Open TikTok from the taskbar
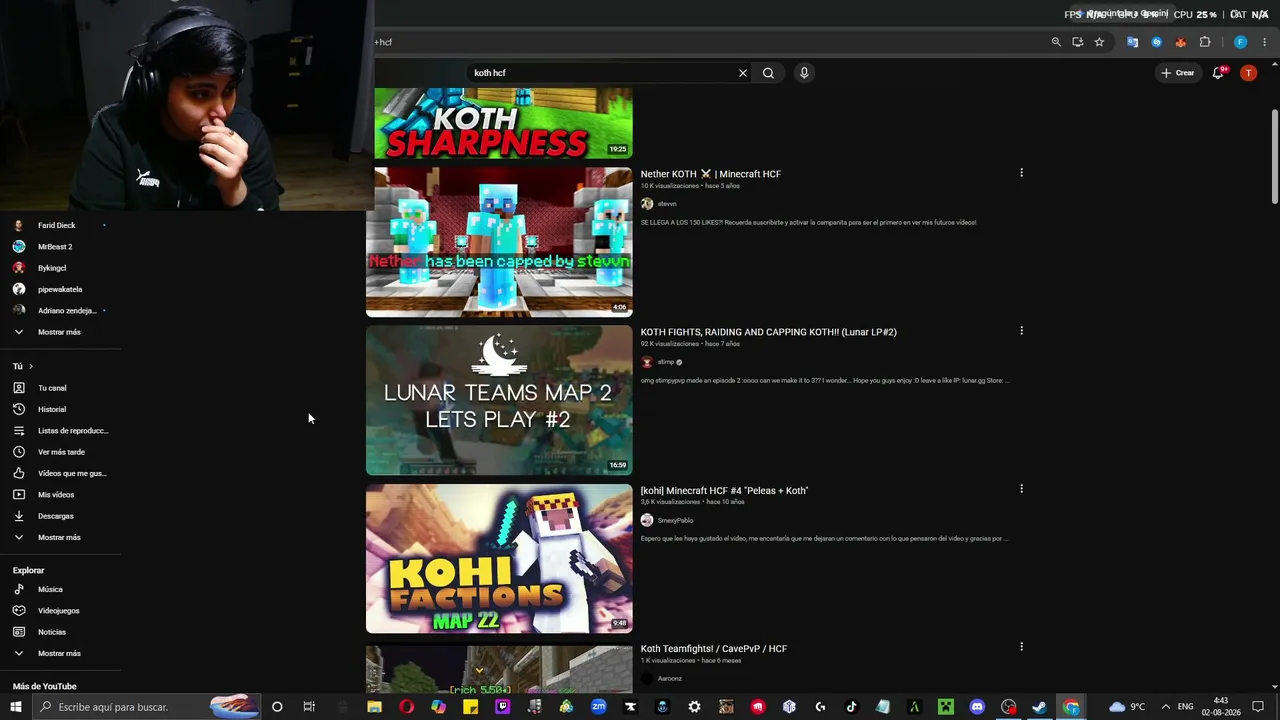 pos(851,707)
